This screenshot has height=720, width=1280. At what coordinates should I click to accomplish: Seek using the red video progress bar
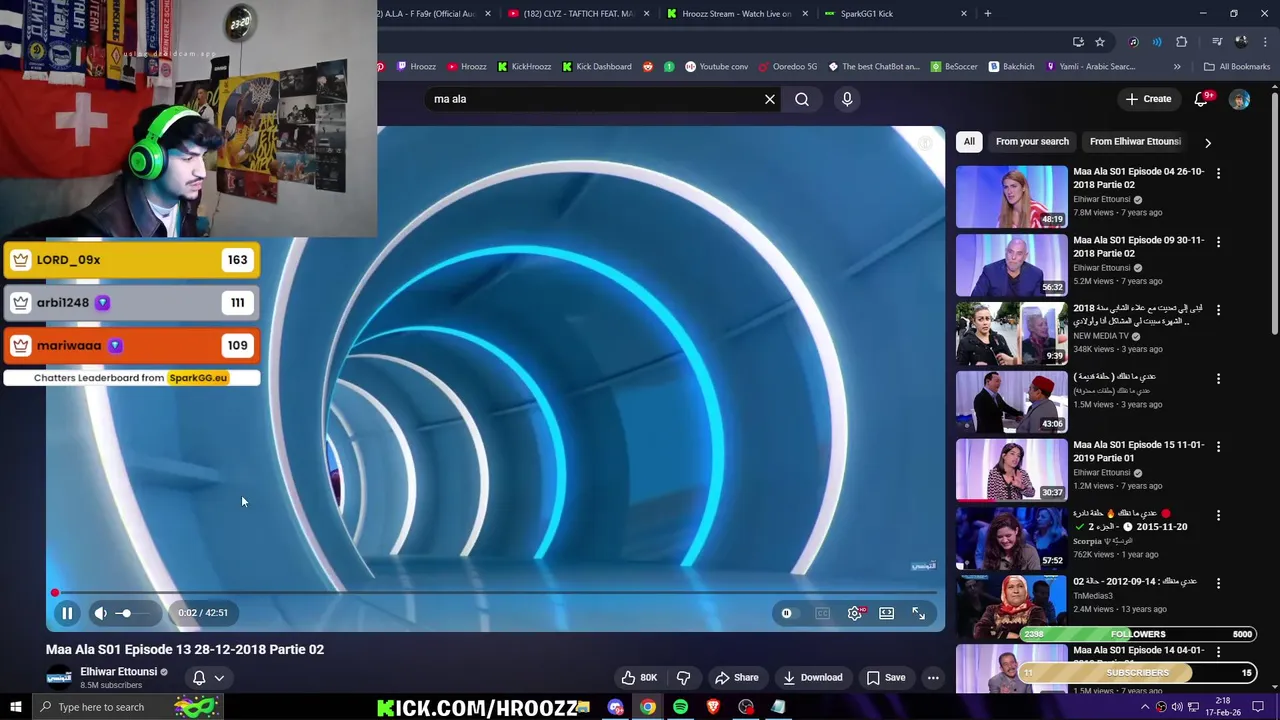(x=495, y=593)
